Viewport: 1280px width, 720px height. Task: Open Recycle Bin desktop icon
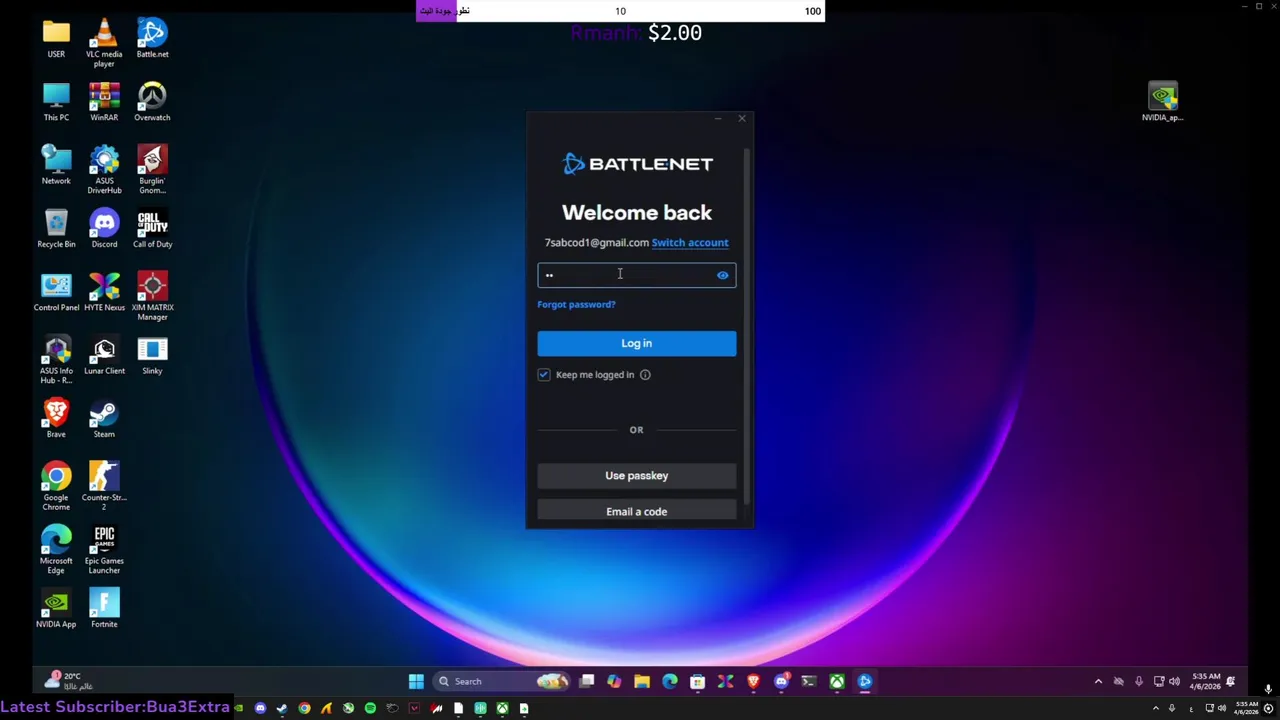click(56, 228)
